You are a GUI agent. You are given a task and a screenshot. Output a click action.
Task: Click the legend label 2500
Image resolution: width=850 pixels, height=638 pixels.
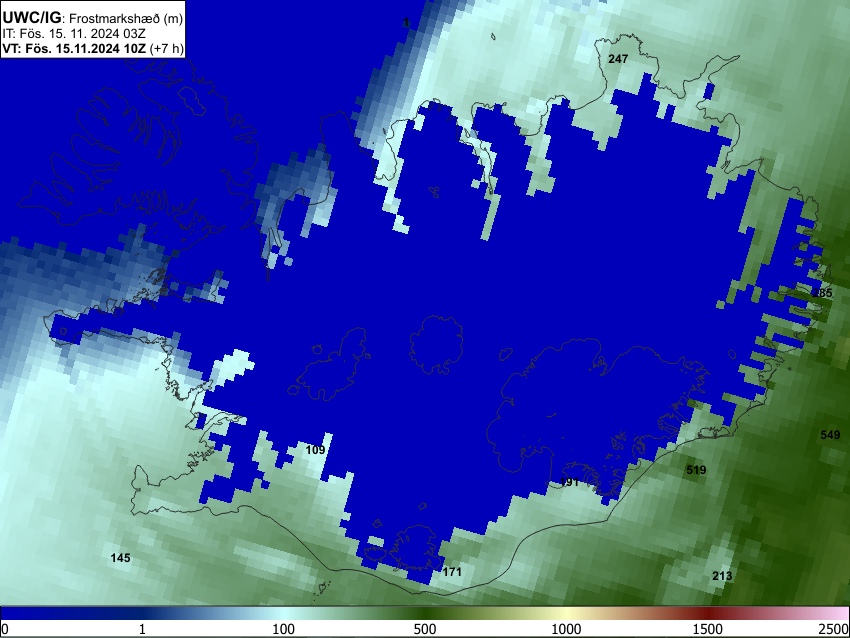(x=834, y=629)
